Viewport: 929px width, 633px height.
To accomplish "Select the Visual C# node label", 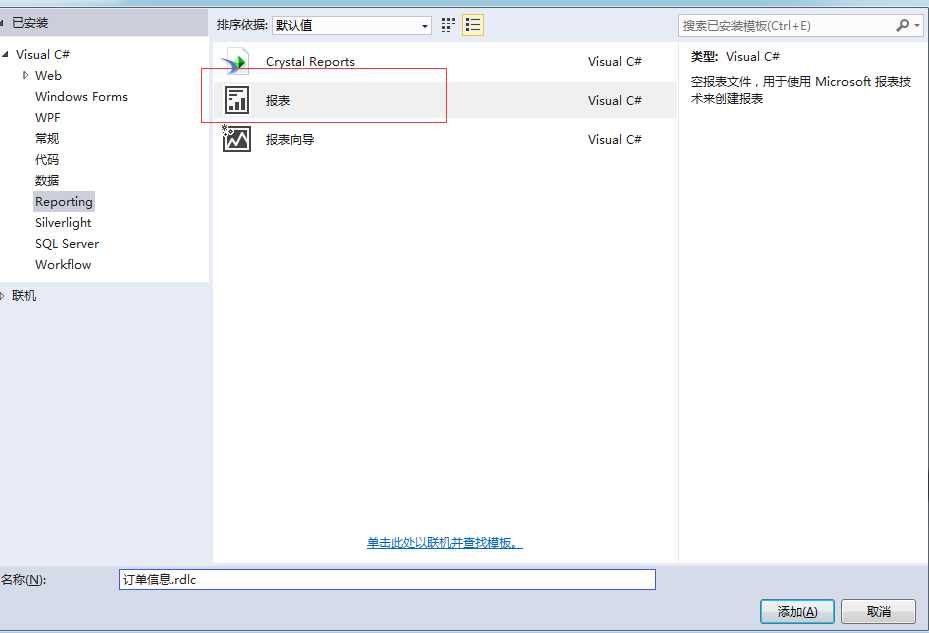I will pyautogui.click(x=43, y=55).
